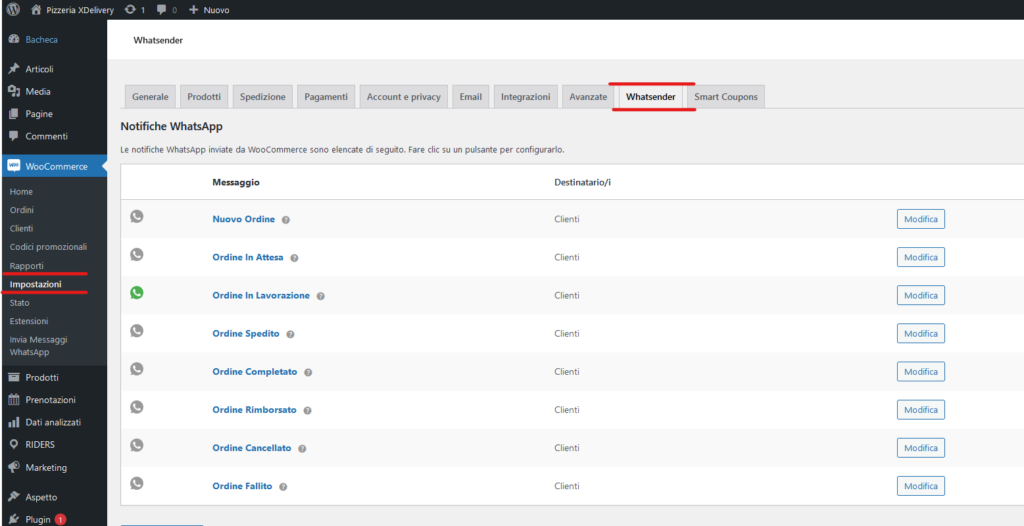Image resolution: width=1024 pixels, height=526 pixels.
Task: Open the Dati analizzati menu
Action: [x=53, y=422]
